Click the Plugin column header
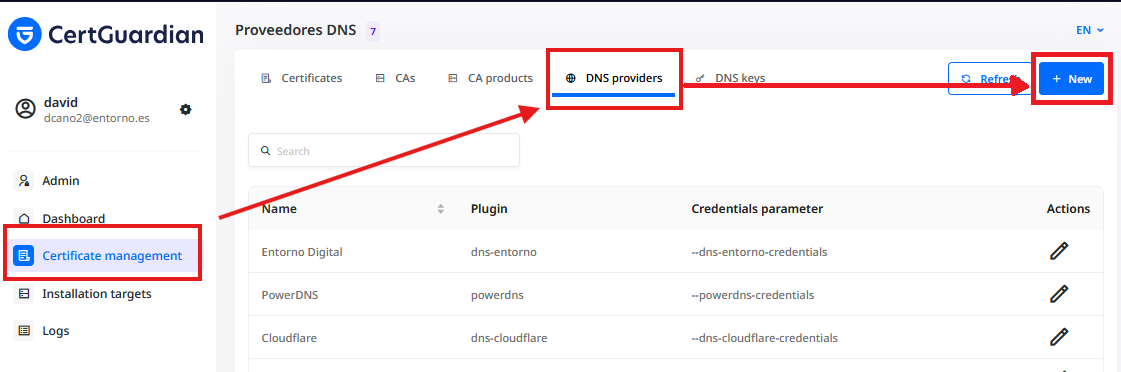Screen dimensions: 1121x372 490,209
